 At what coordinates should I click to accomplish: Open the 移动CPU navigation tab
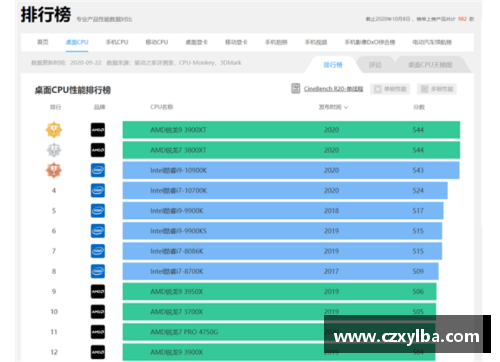point(157,42)
